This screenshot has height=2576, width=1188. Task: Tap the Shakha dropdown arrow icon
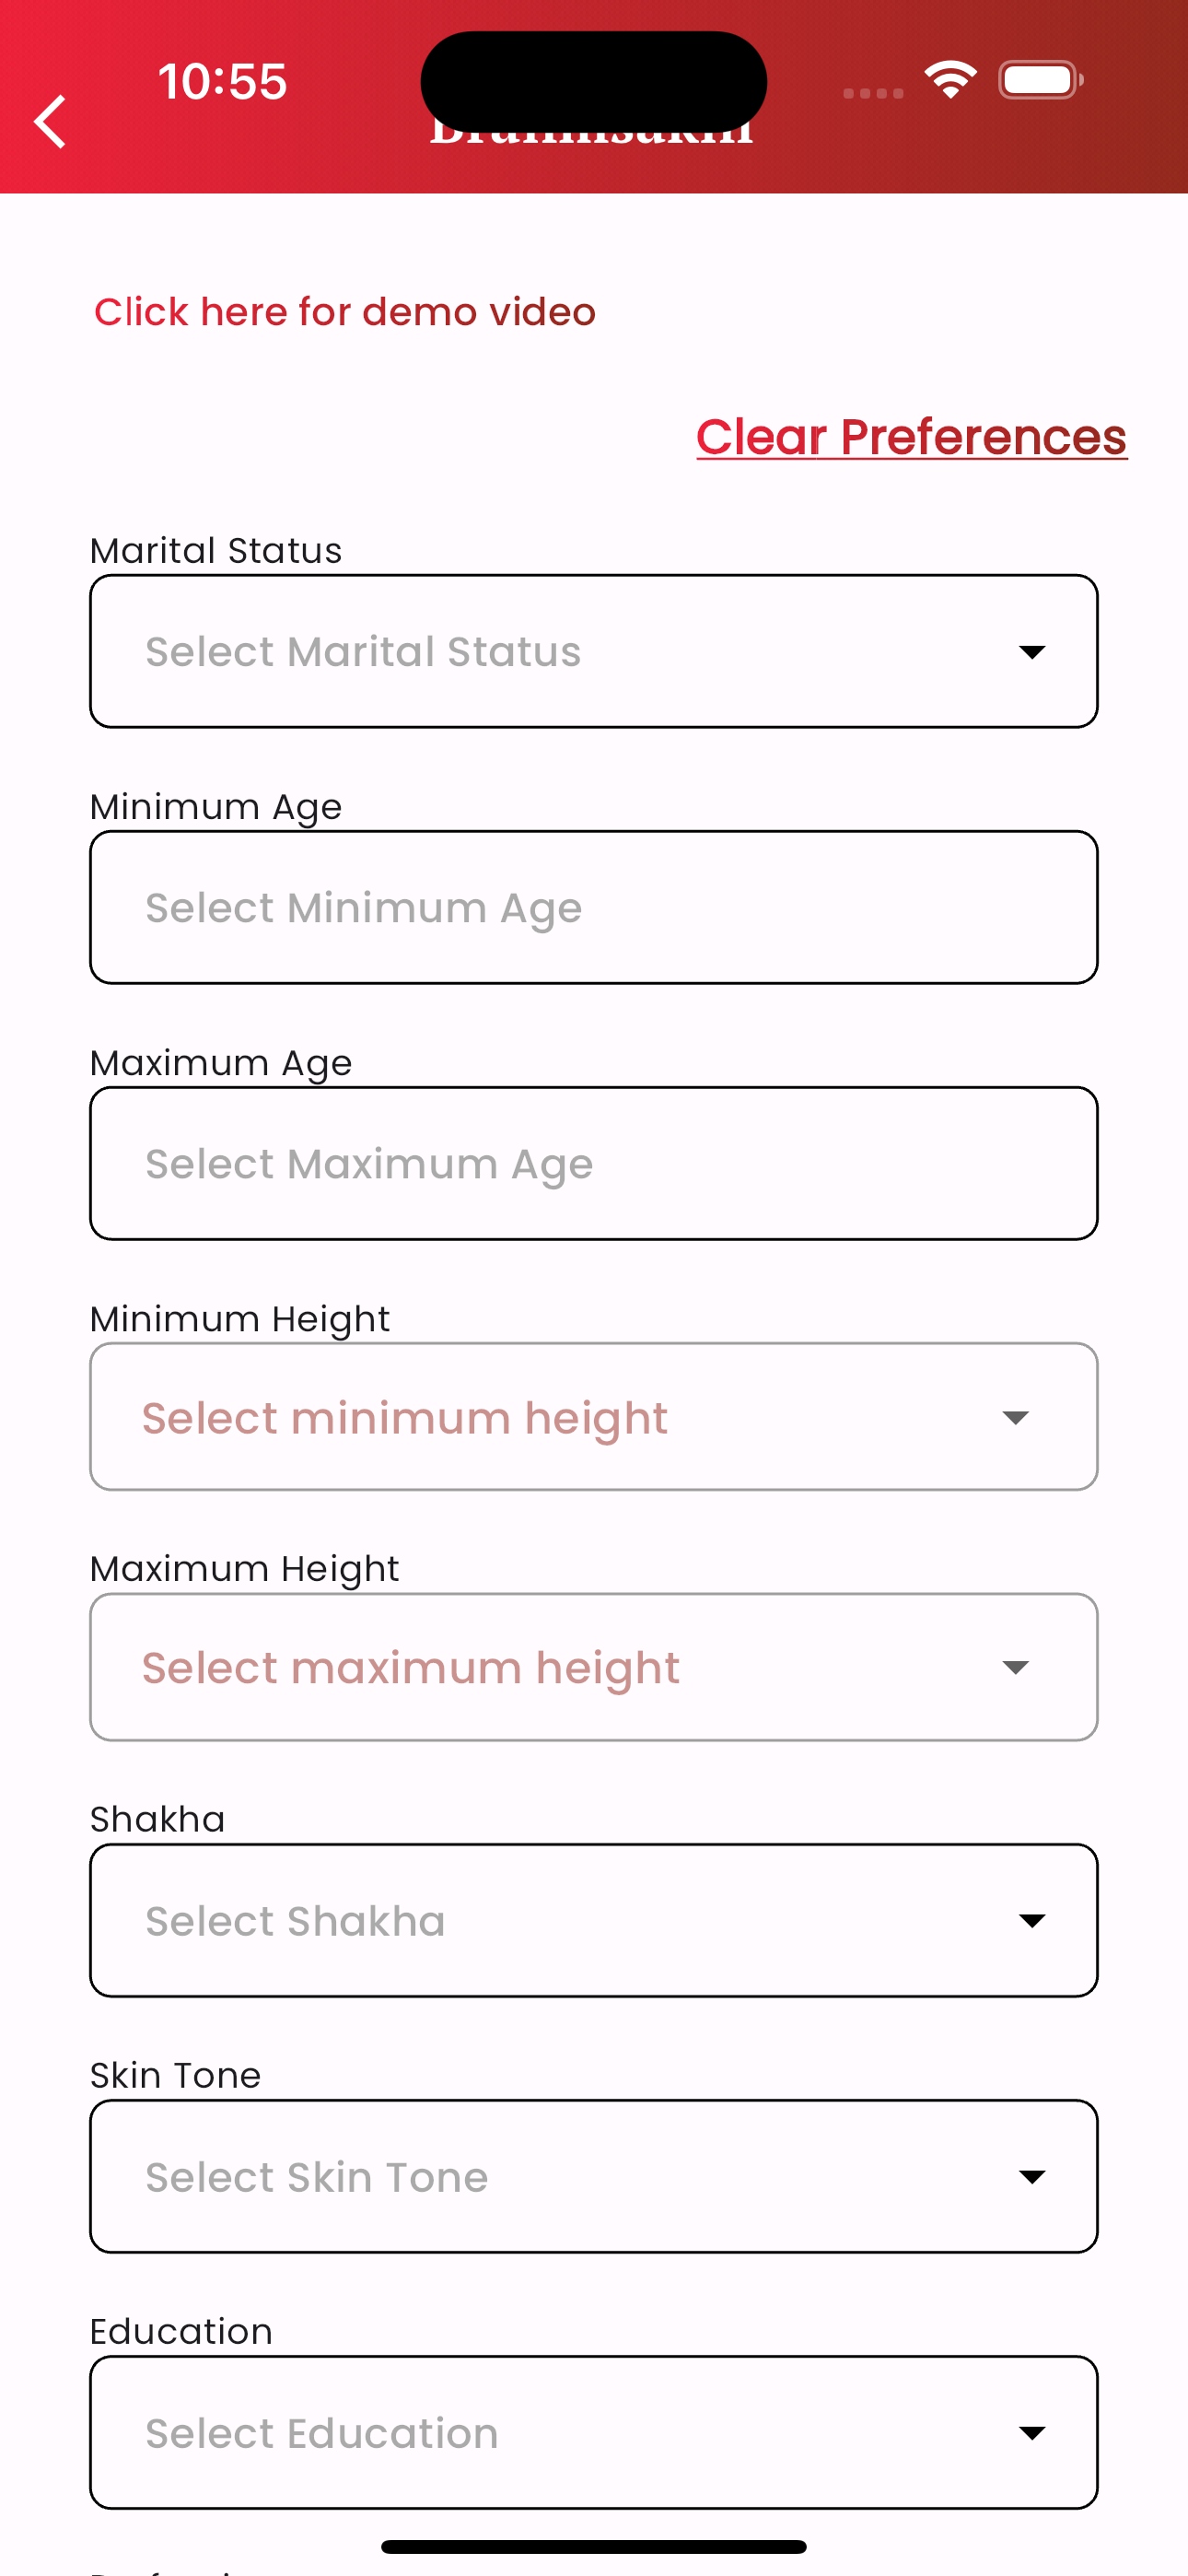click(x=1032, y=1920)
